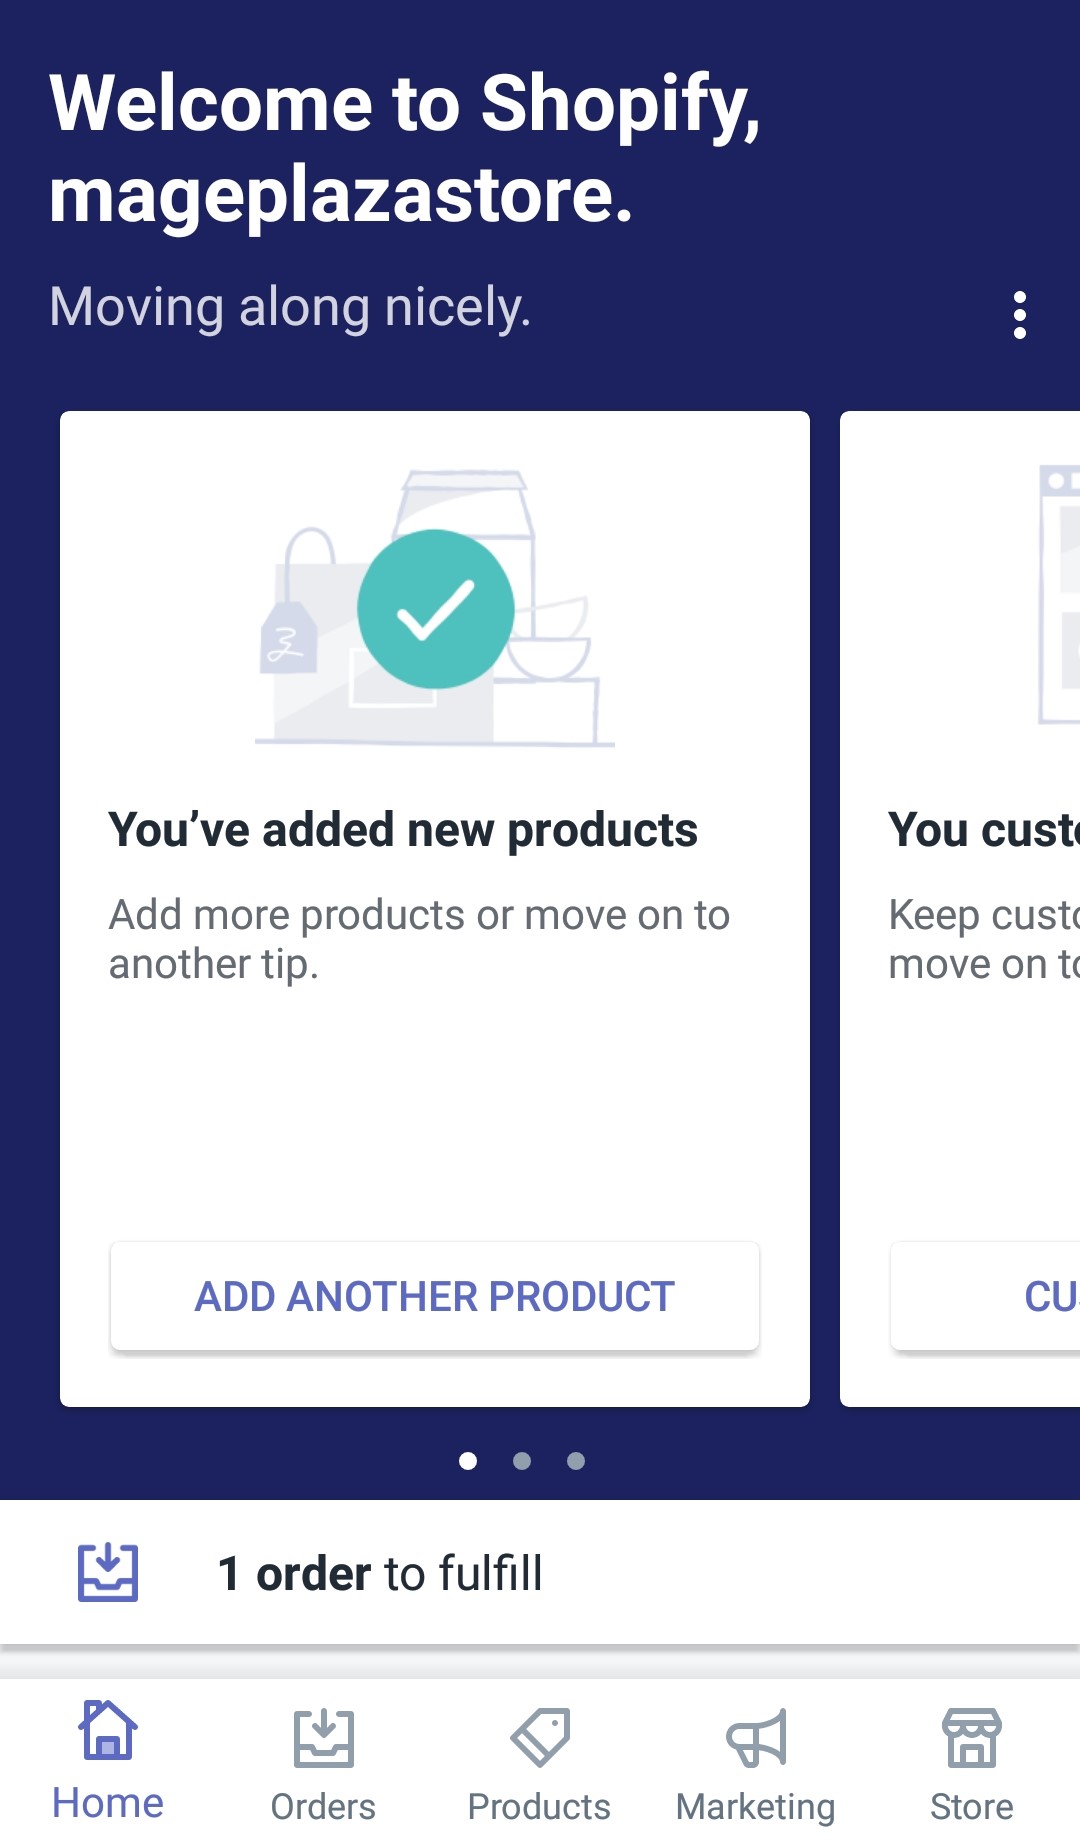1080x1847 pixels.
Task: Click ADD ANOTHER PRODUCT button
Action: point(435,1296)
